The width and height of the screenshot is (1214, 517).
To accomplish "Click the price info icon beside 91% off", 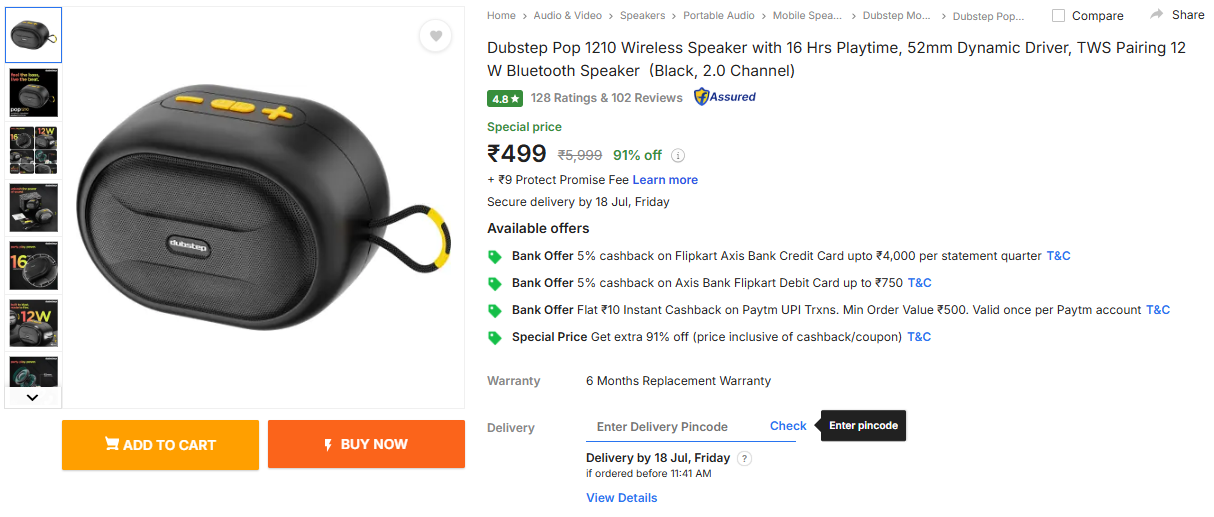I will click(x=678, y=155).
